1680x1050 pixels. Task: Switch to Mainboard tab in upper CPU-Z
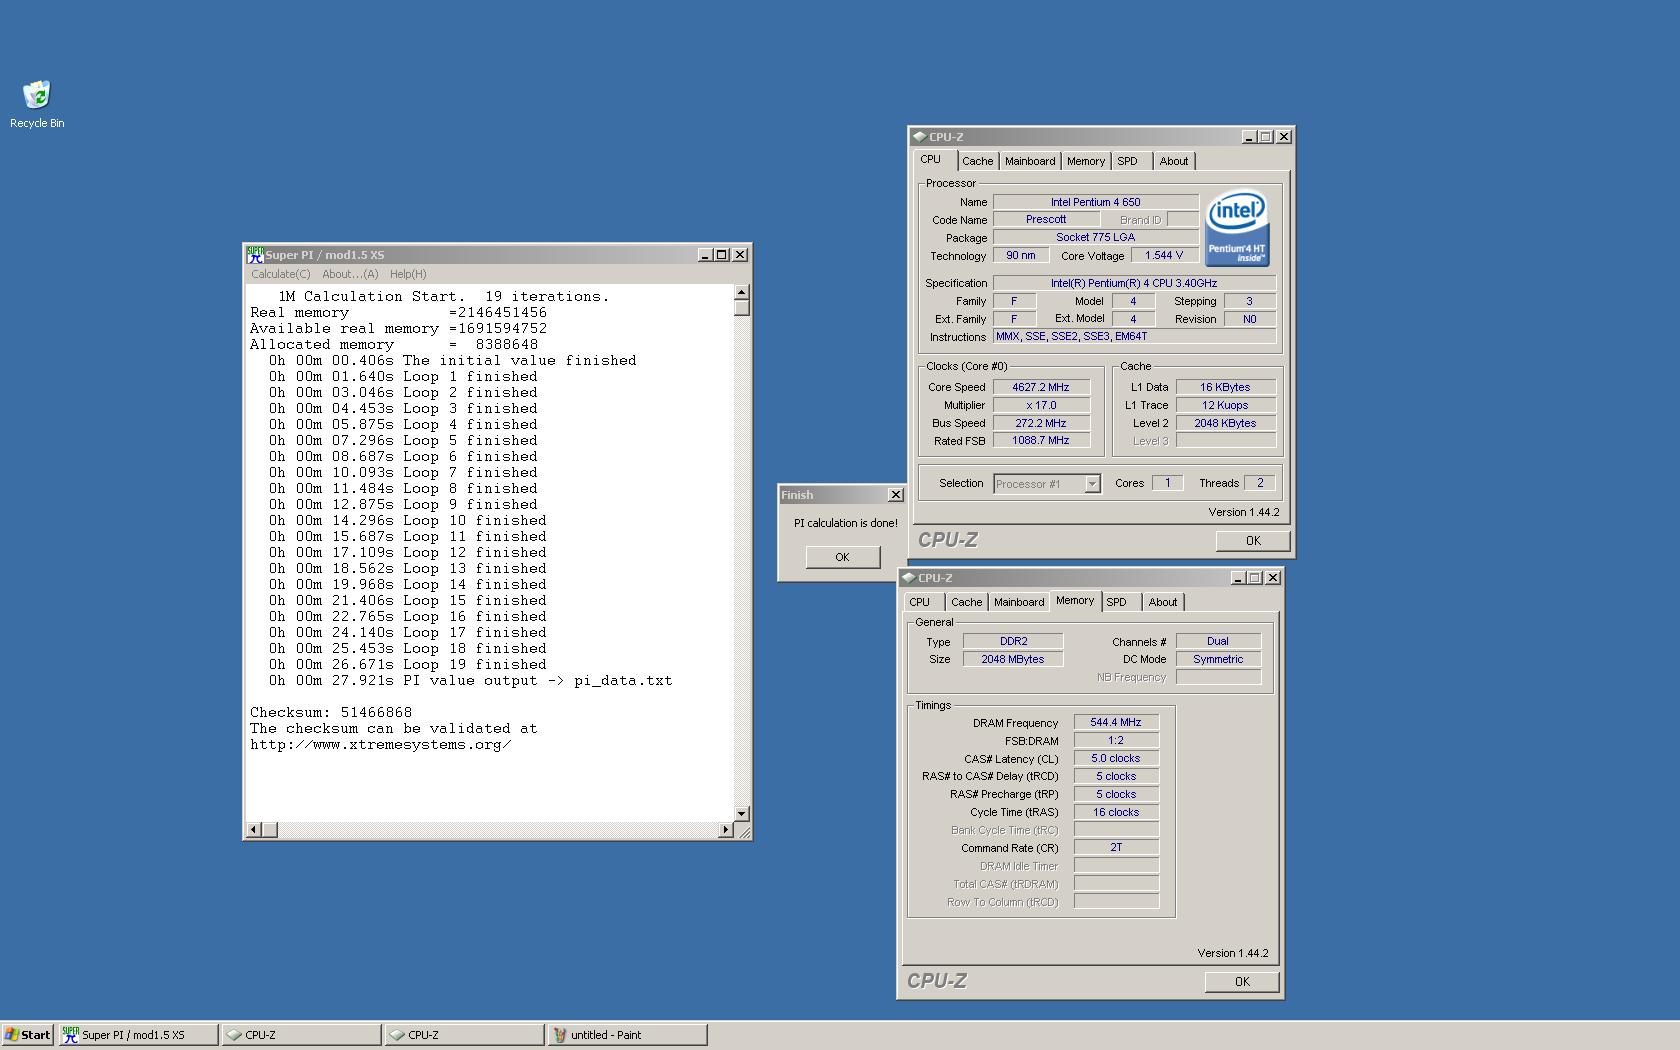[x=1030, y=161]
